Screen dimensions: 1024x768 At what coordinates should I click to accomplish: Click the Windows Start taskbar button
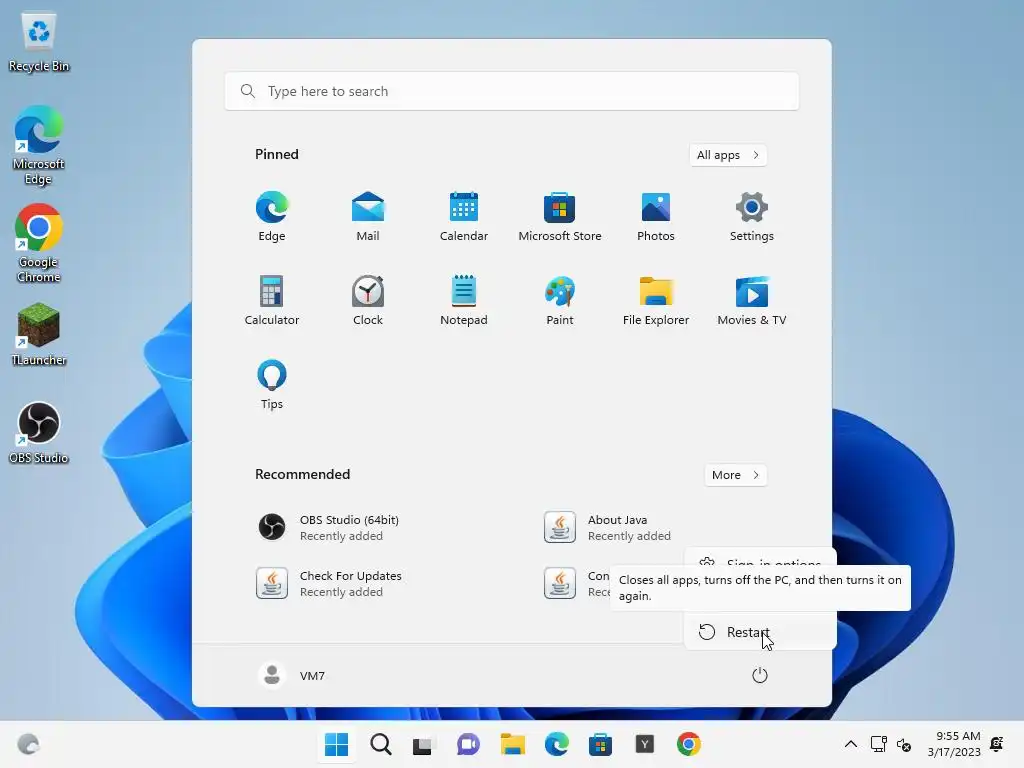tap(336, 744)
